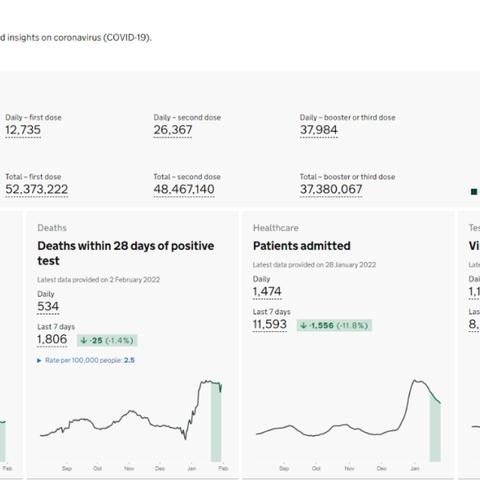Click the rate value 2.5
This screenshot has width=480, height=480.
point(129,360)
